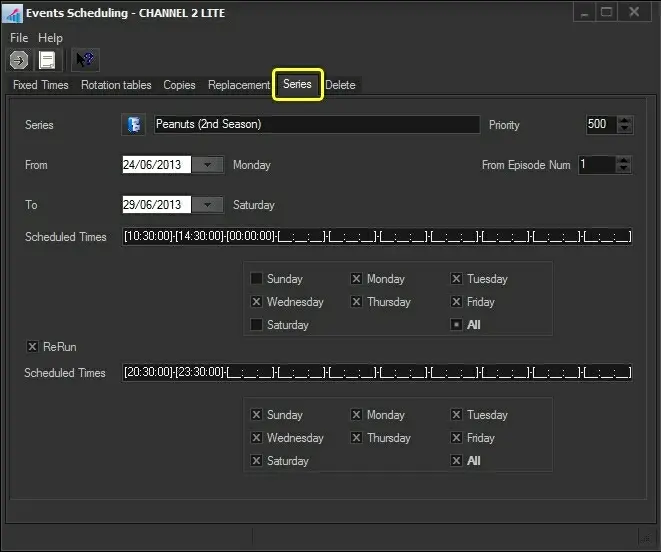Click the rerun Scheduled Times field

coord(377,373)
